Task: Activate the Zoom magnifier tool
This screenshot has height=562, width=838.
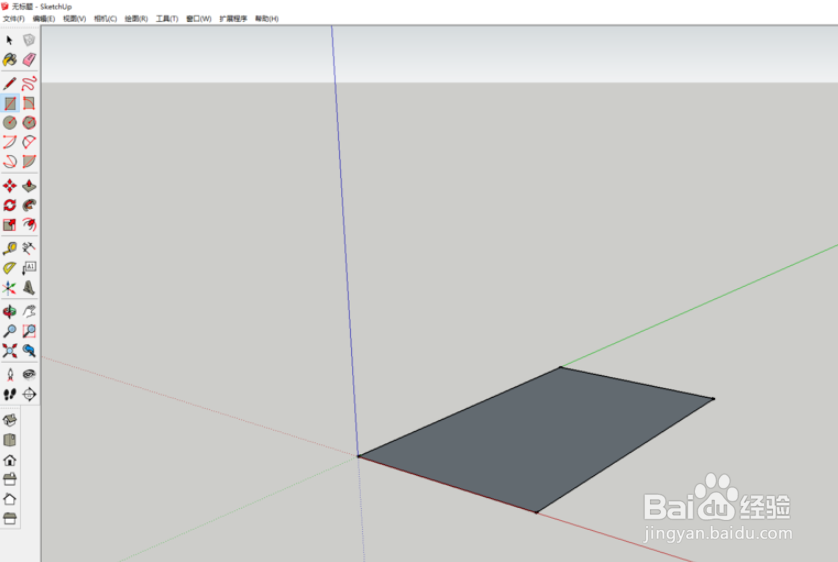Action: tap(10, 331)
